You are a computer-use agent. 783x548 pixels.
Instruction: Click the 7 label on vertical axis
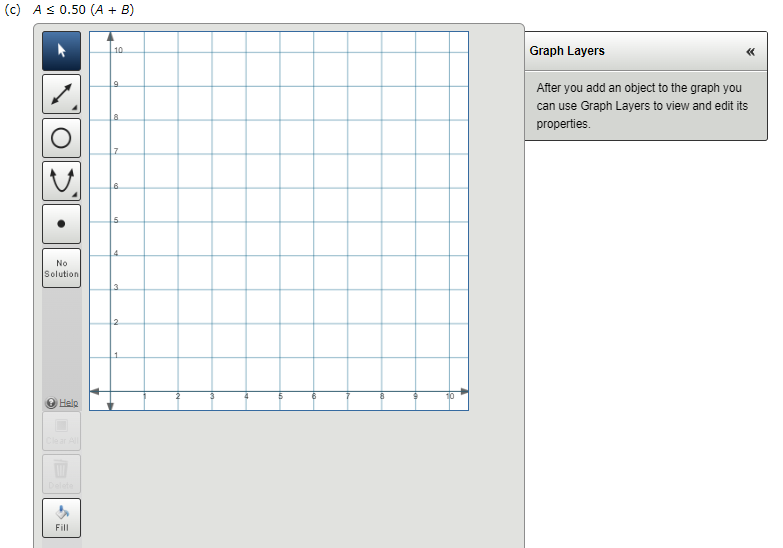click(x=116, y=151)
